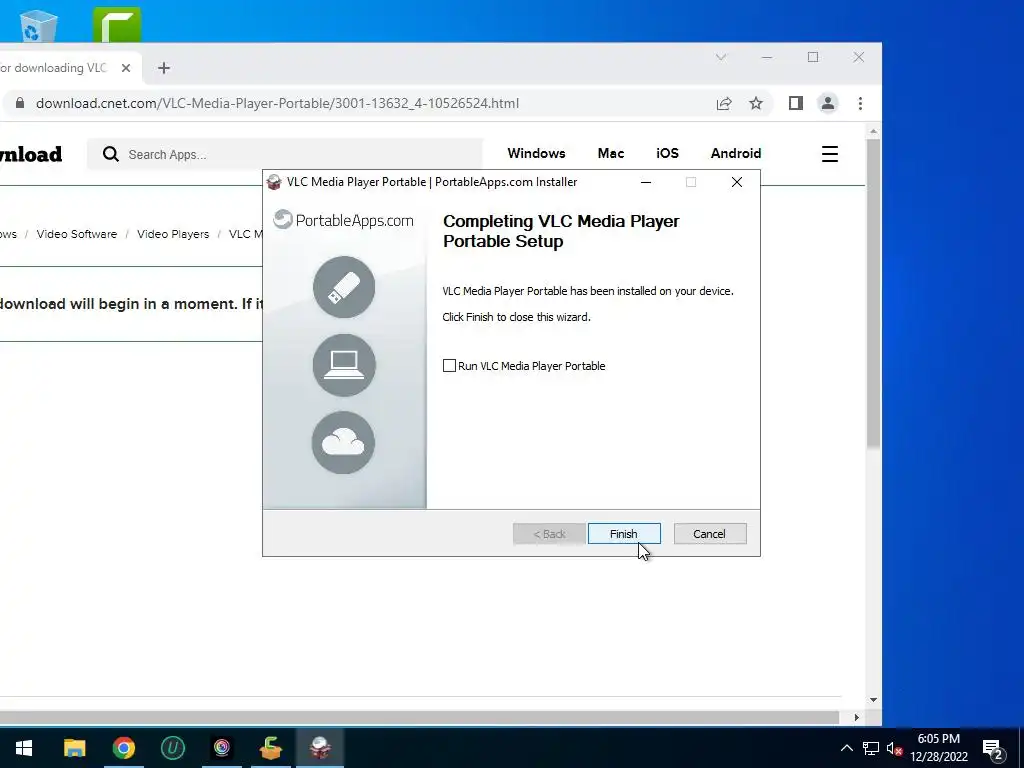
Task: Open Chrome side panel
Action: (795, 103)
